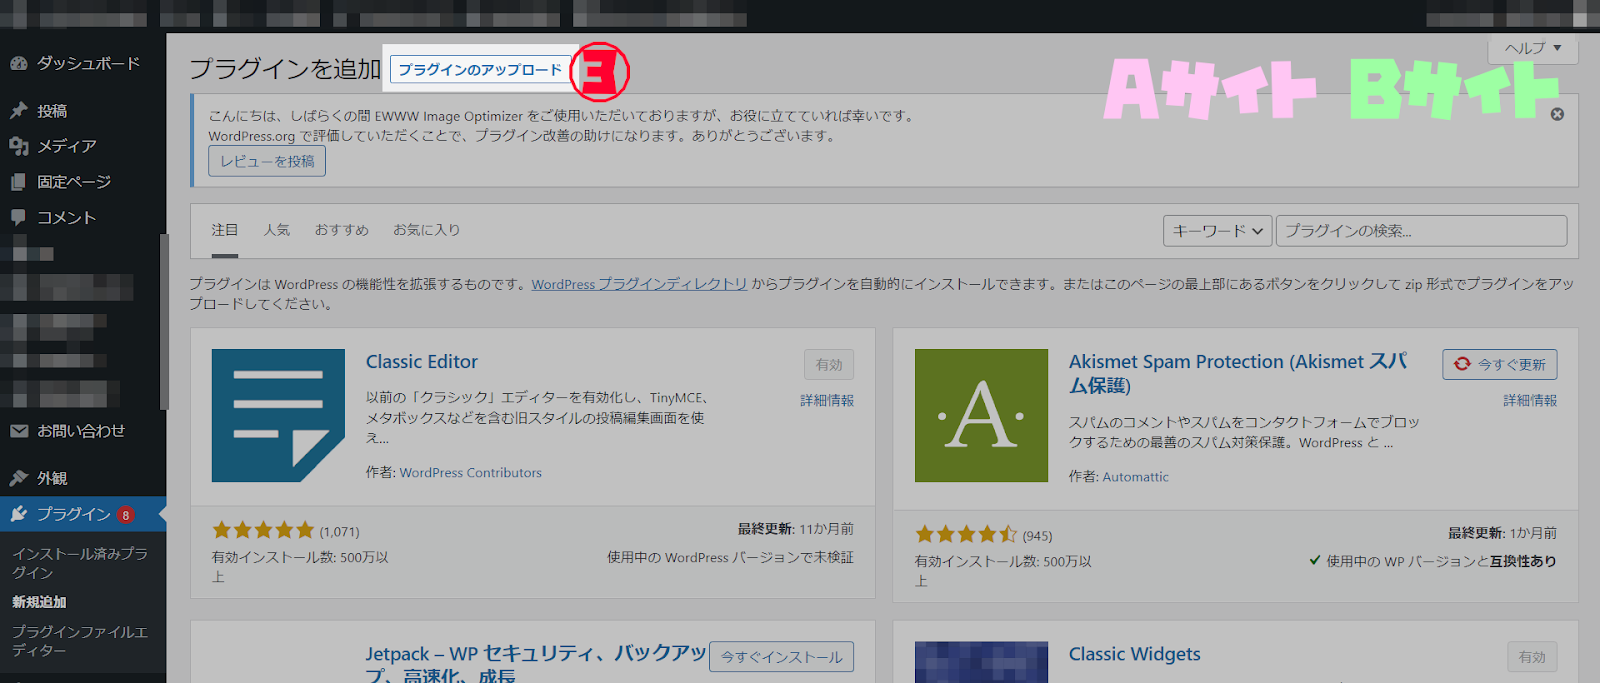Open the ヘルプ help dropdown
Image resolution: width=1600 pixels, height=683 pixels.
tap(1533, 48)
